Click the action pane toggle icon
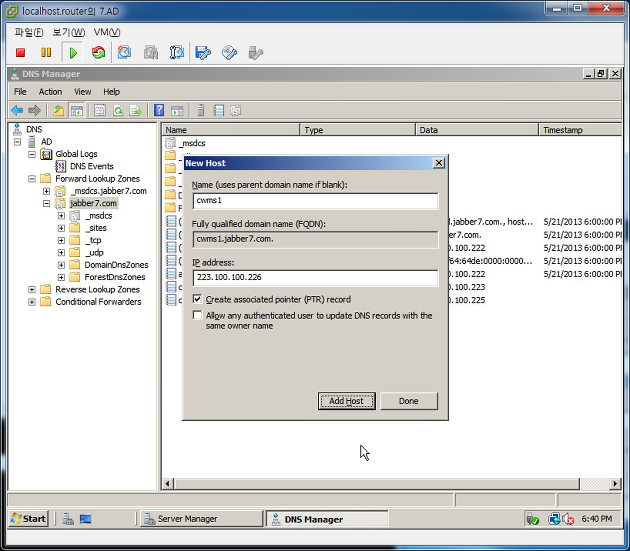 177,110
